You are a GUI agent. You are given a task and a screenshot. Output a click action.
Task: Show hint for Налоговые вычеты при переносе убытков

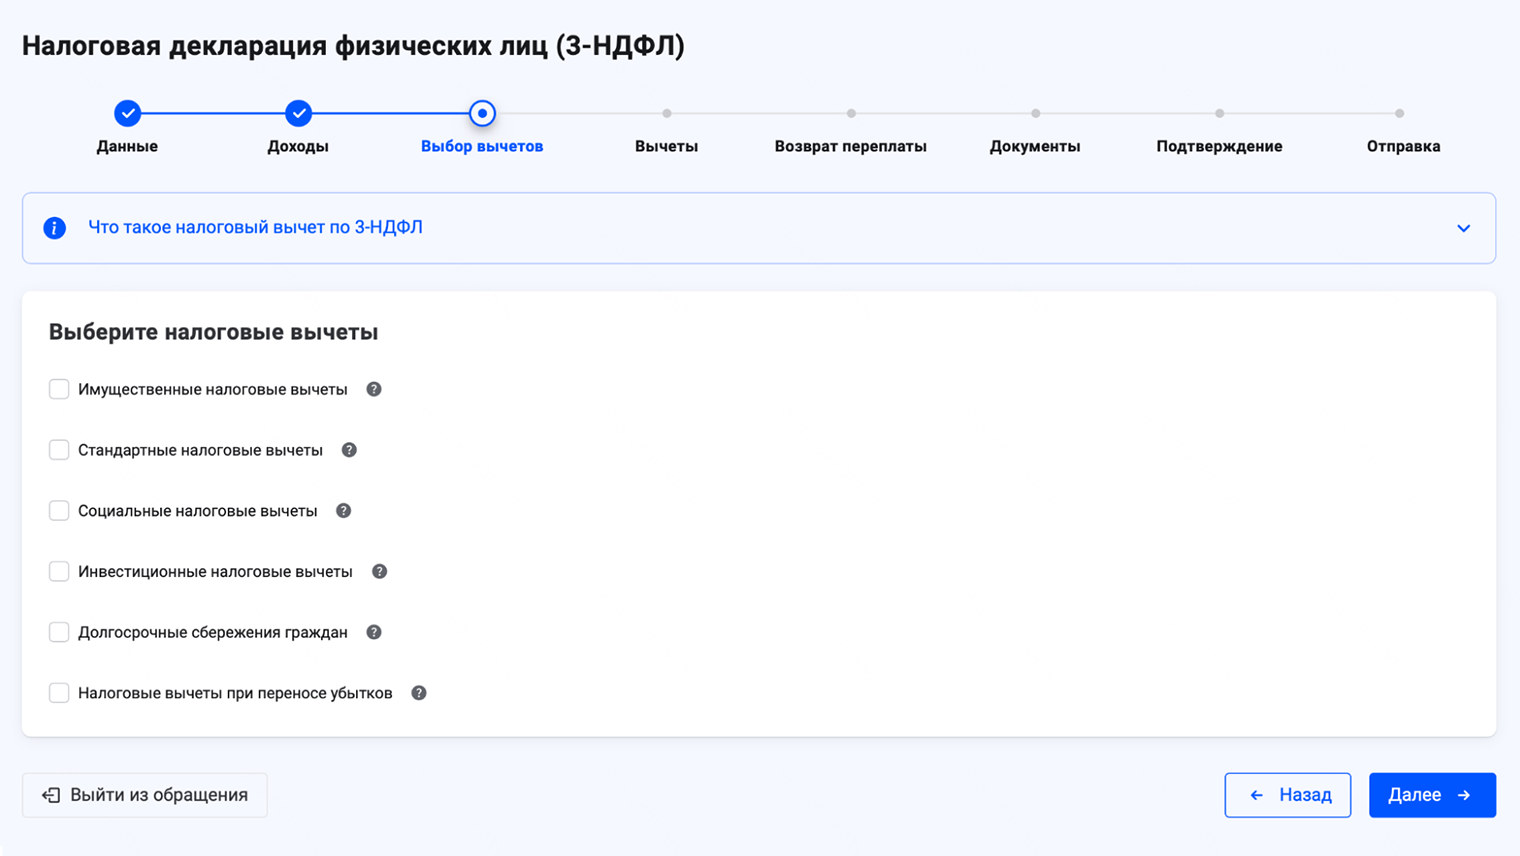(419, 693)
